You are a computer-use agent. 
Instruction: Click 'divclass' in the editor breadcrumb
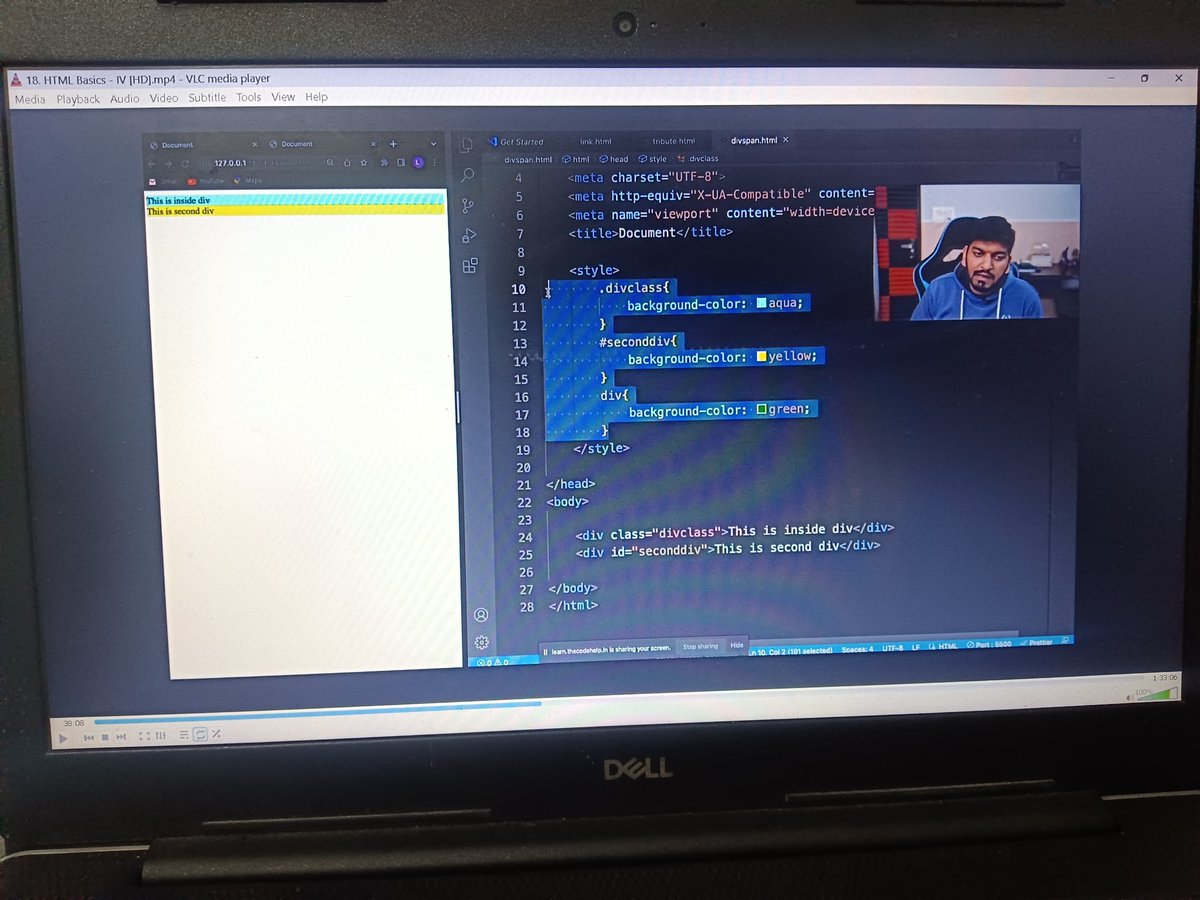coord(703,158)
